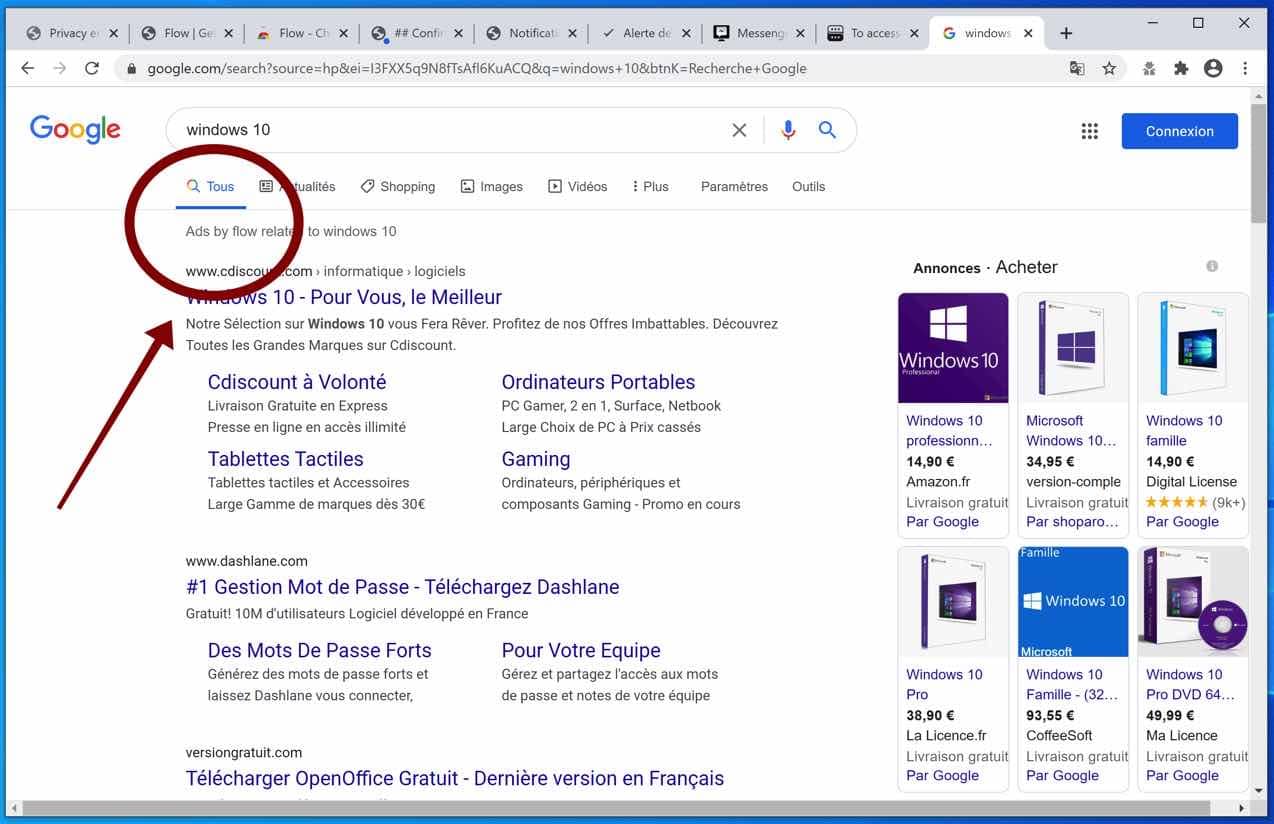Open the Cdiscount à Volonté sitelink

[x=297, y=382]
